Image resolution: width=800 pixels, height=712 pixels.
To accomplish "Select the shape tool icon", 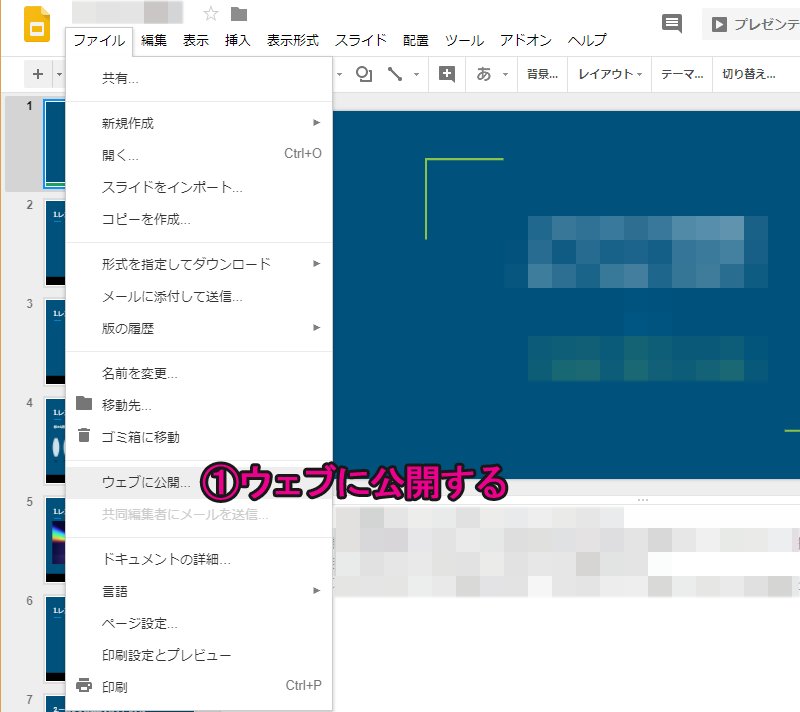I will tap(364, 74).
